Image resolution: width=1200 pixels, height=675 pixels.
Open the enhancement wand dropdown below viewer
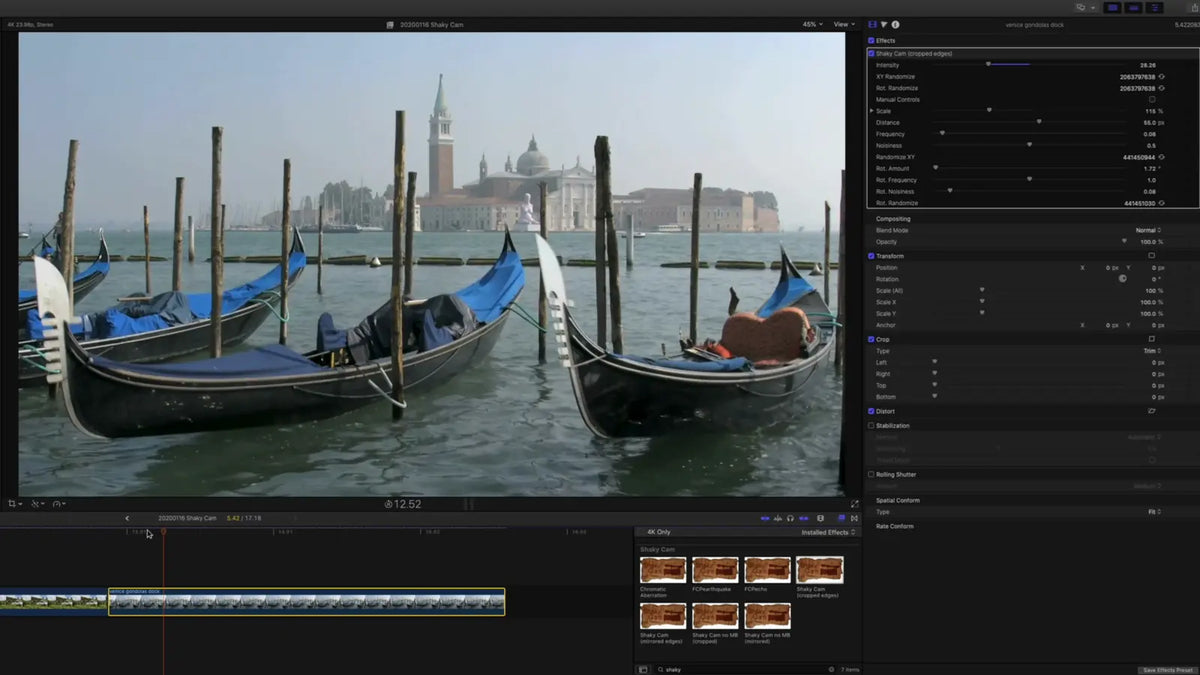click(x=37, y=504)
